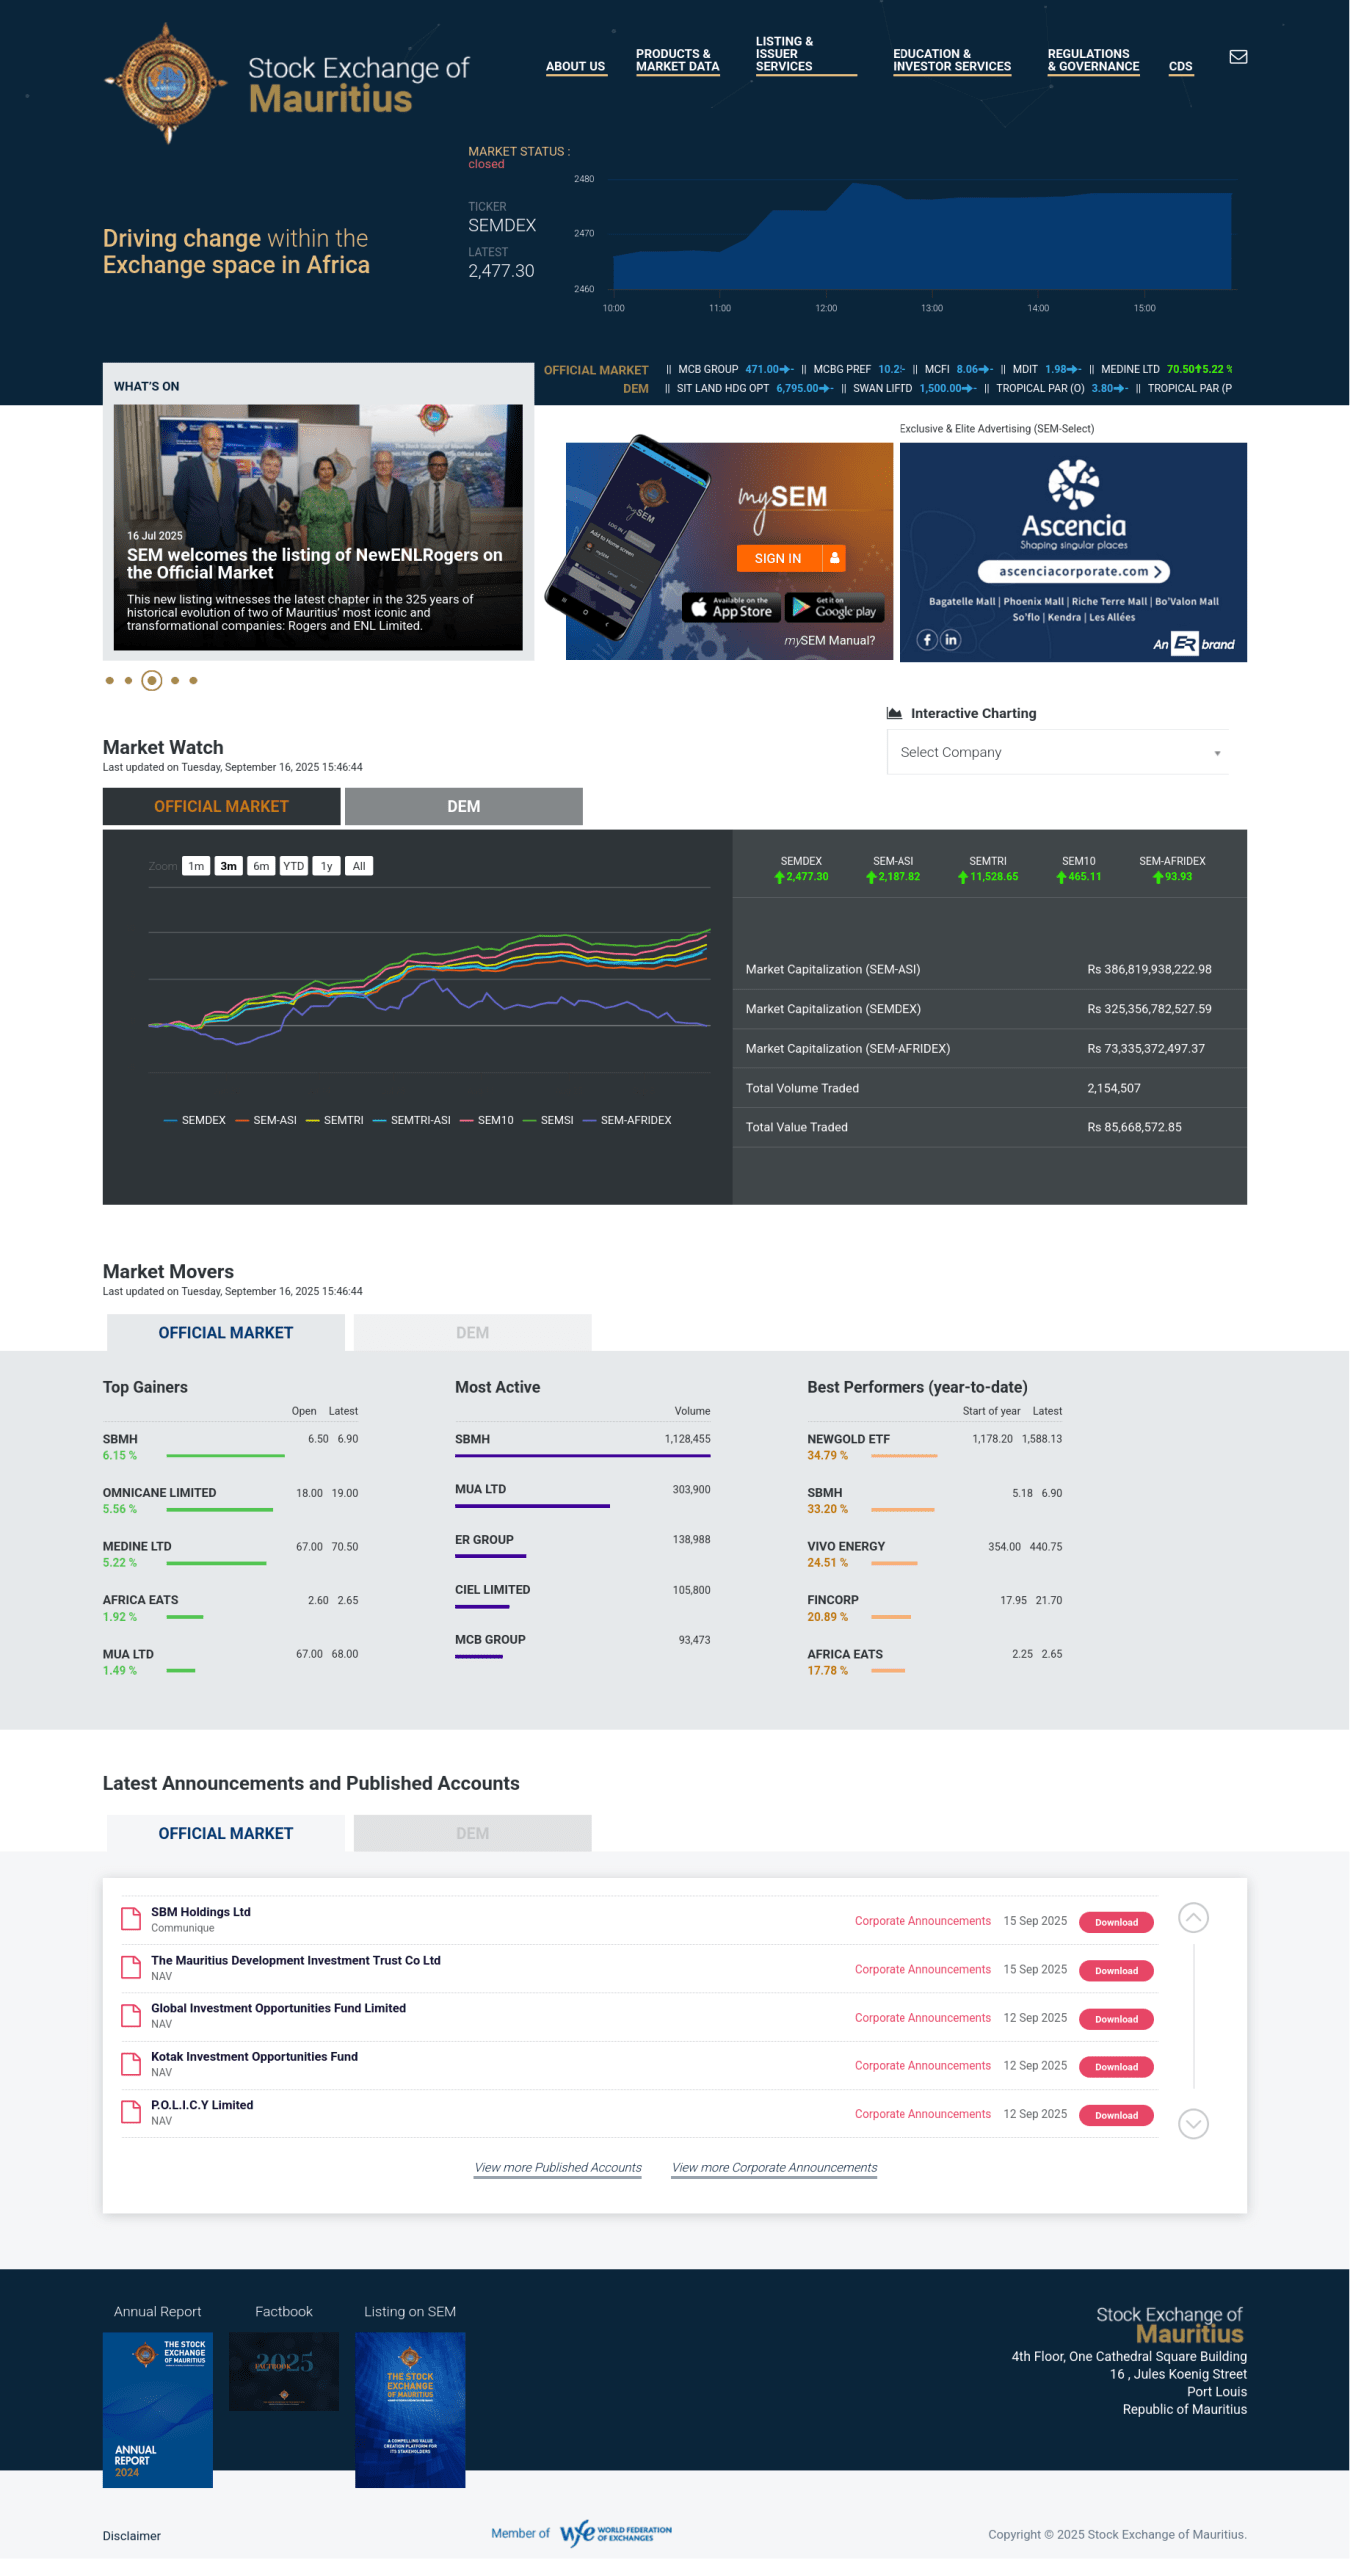This screenshot has height=2560, width=1350.
Task: Select DEM tab under Market Movers
Action: (472, 1333)
